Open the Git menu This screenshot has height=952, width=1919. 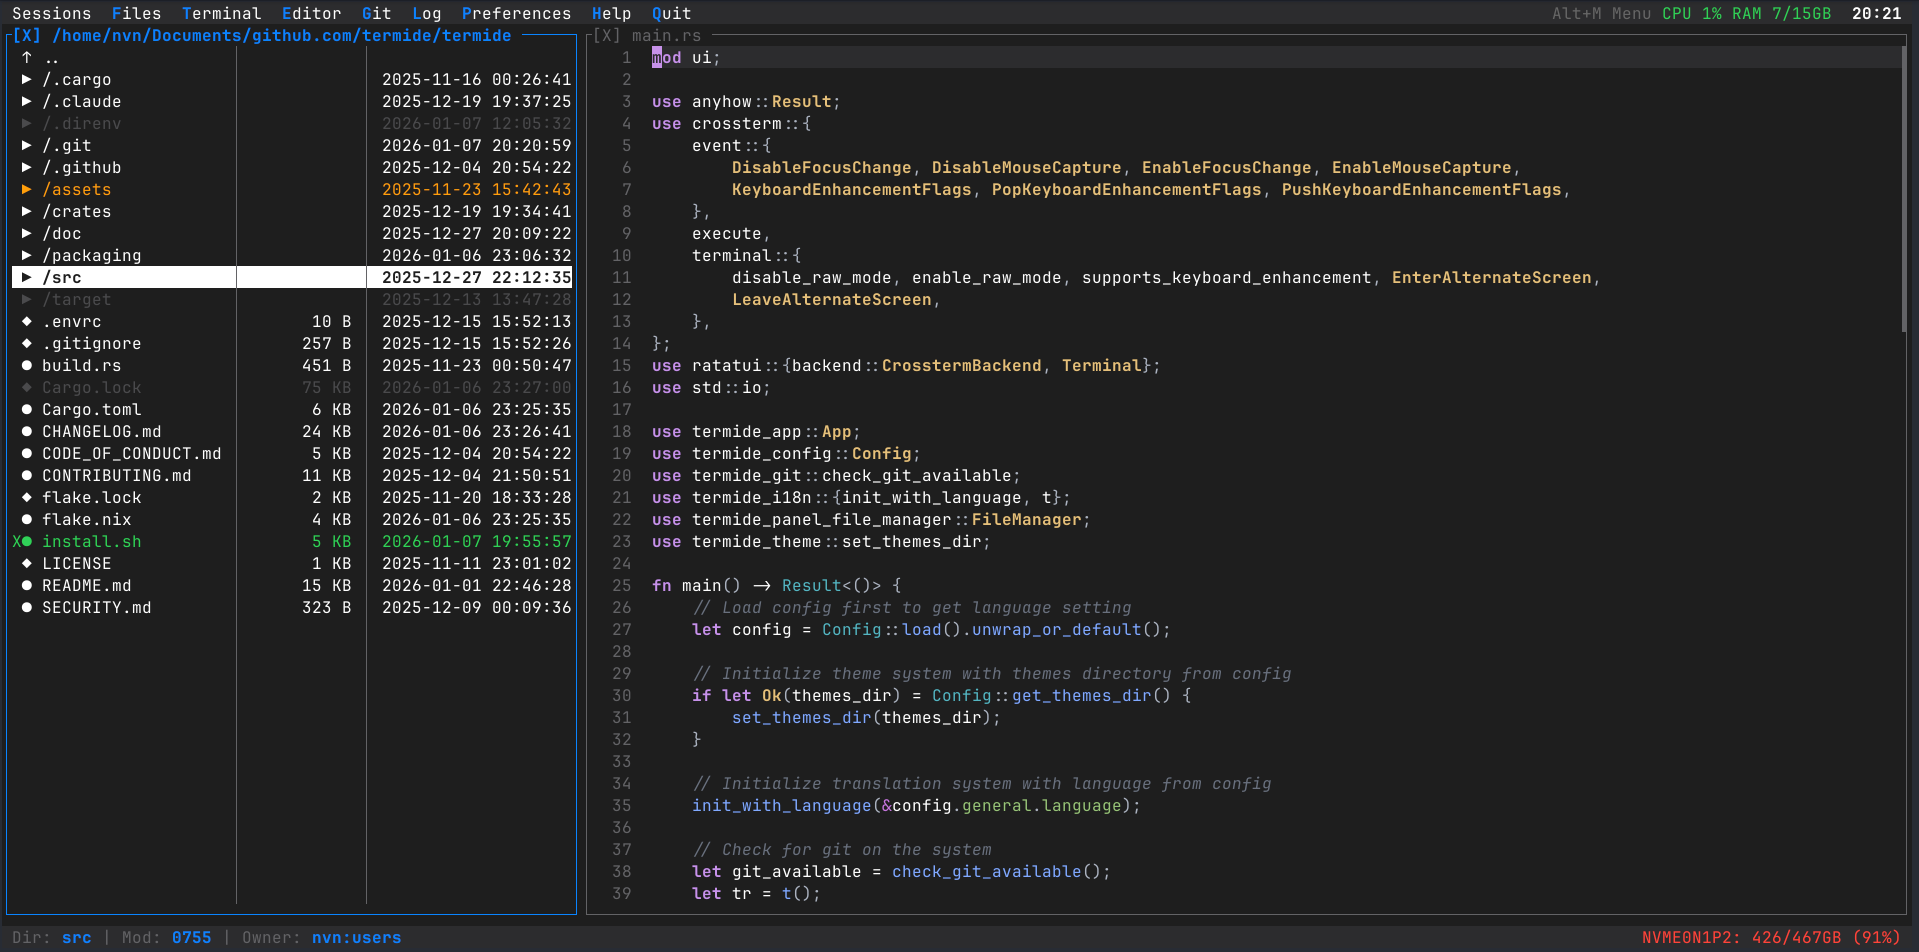coord(376,13)
